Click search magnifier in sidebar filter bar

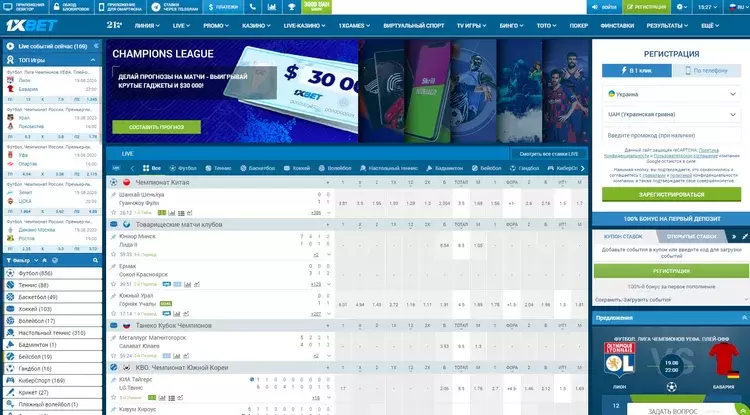click(x=95, y=261)
